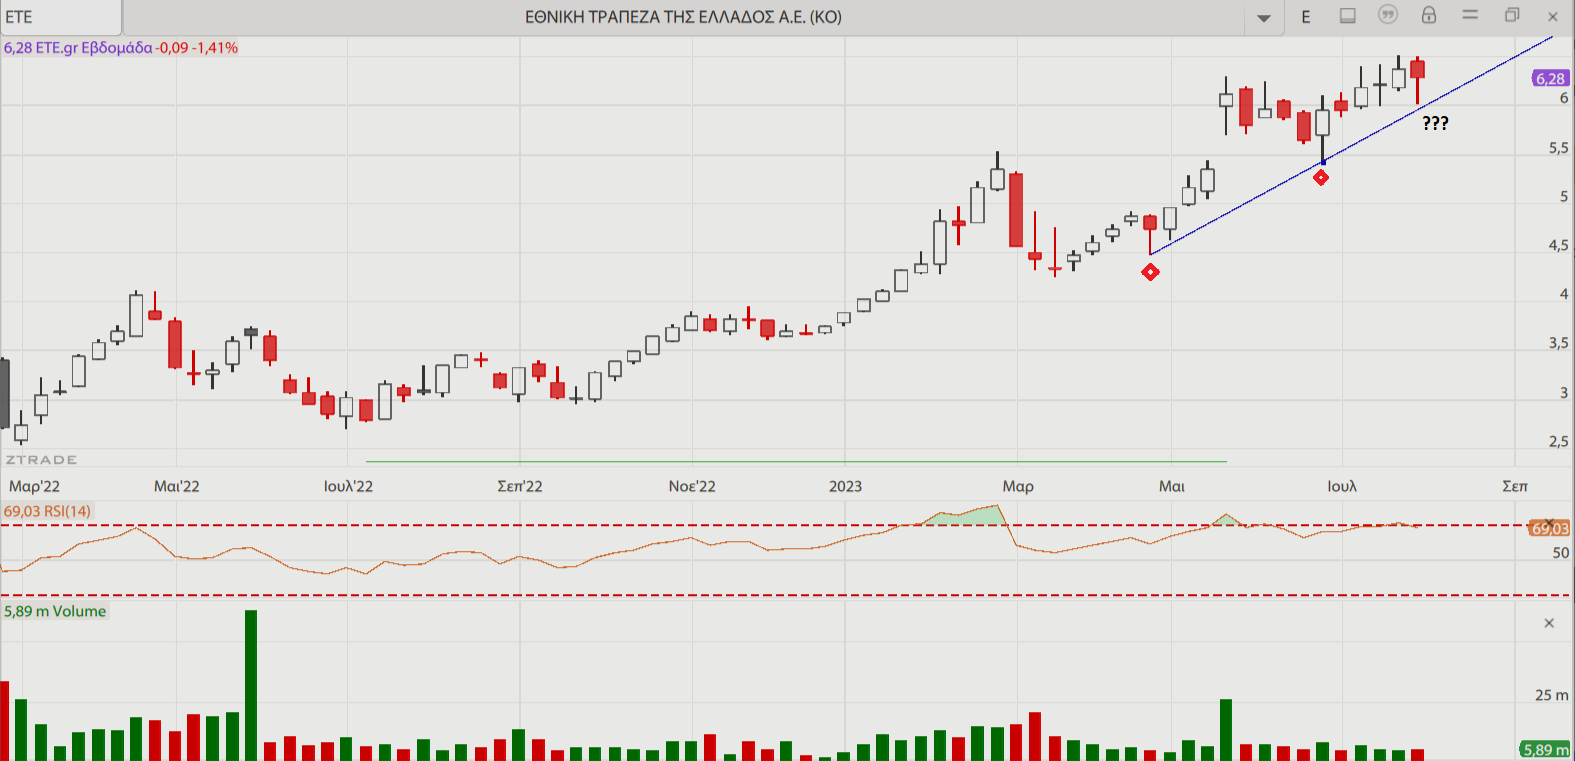The width and height of the screenshot is (1575, 761).
Task: Open the hamburger chart menu
Action: [x=1470, y=15]
